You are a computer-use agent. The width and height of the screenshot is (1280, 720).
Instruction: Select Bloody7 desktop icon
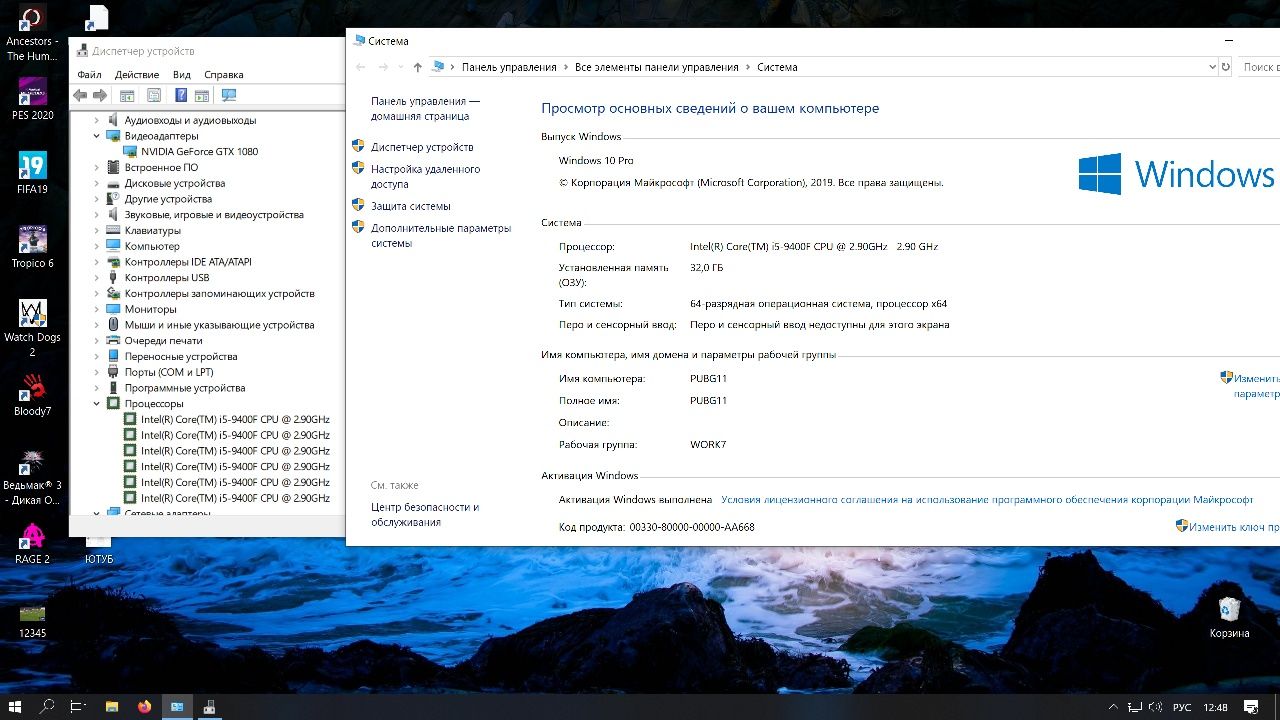click(32, 394)
